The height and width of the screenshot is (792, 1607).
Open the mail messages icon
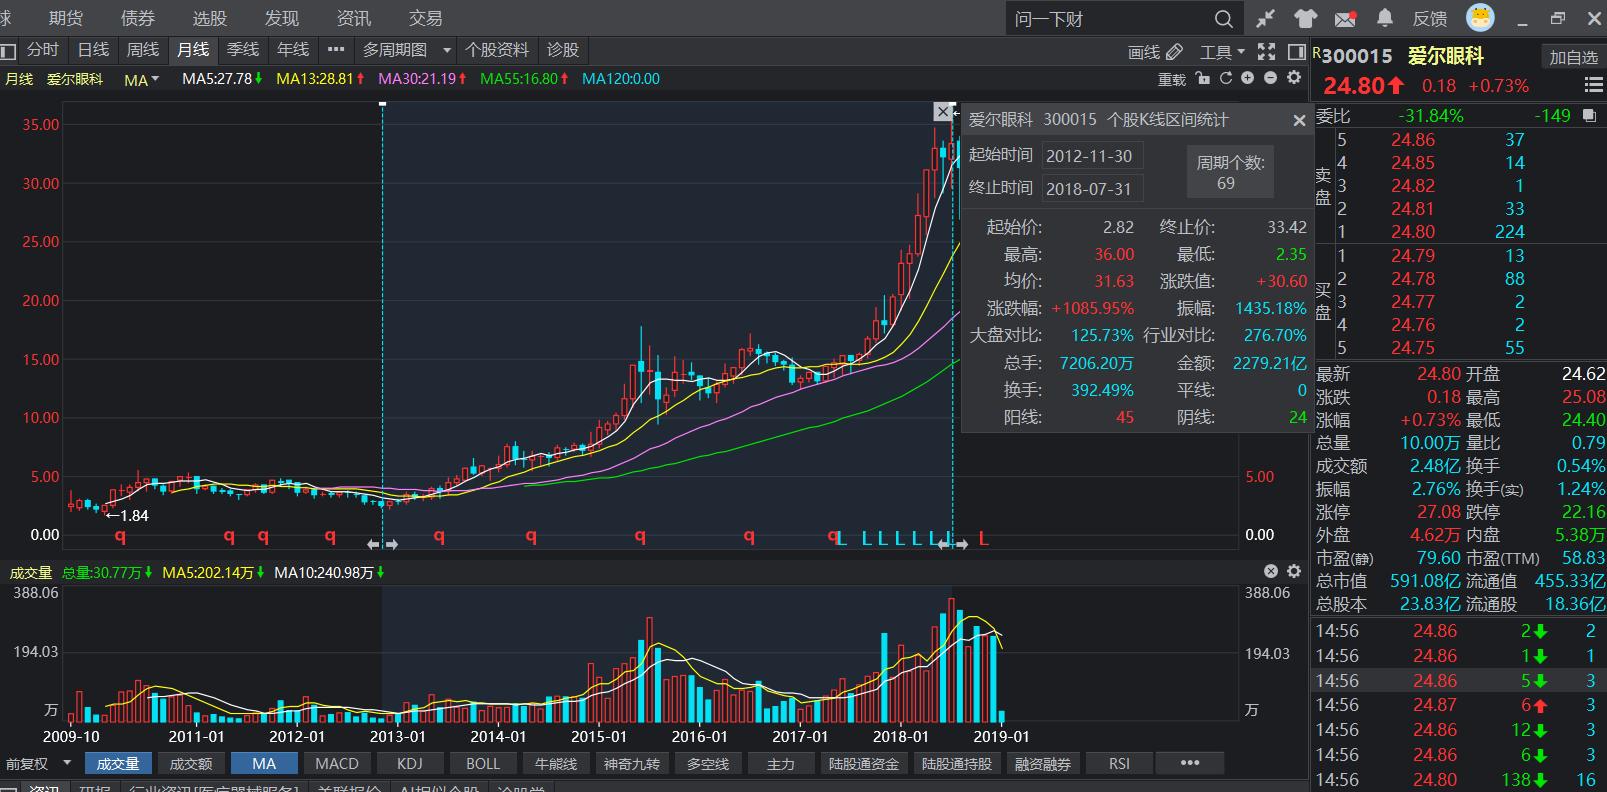[x=1345, y=18]
